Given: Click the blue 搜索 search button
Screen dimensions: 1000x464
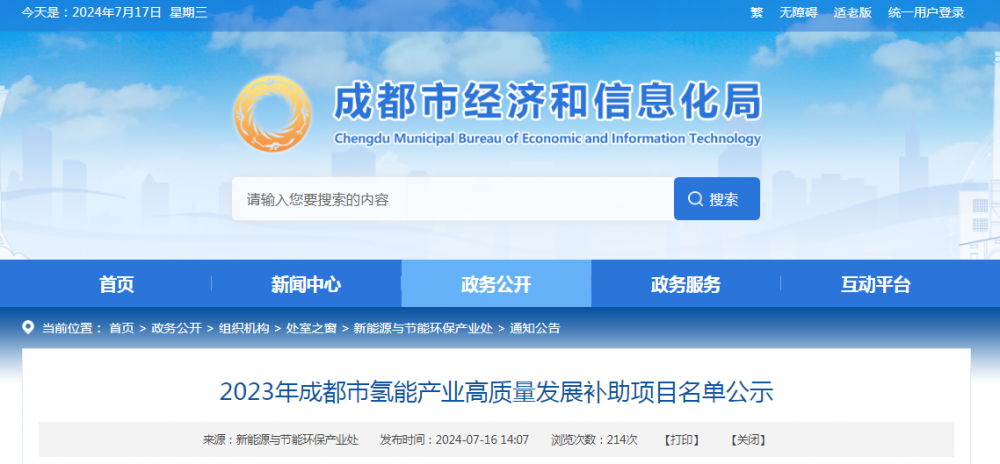Looking at the screenshot, I should [717, 199].
